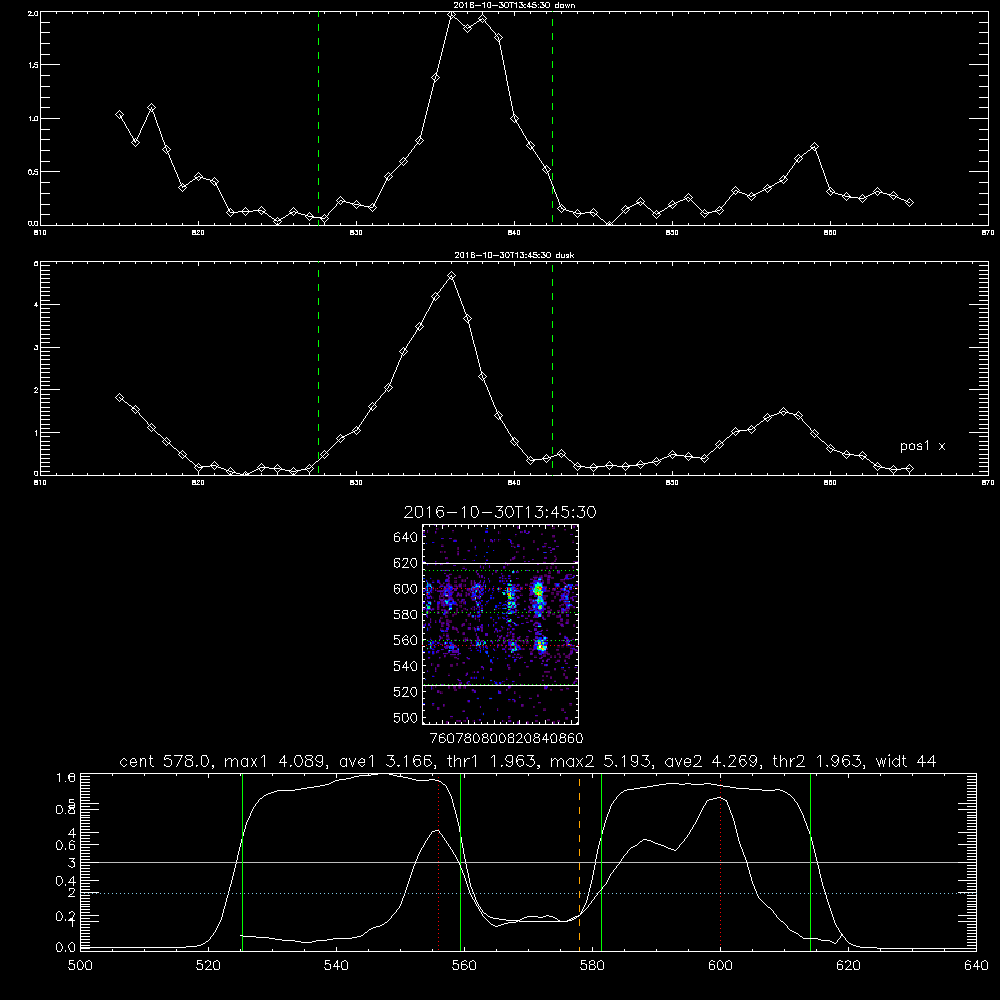Screen dimensions: 1000x1000
Task: Click the x-axis number string below spectral image
Action: [x=507, y=739]
